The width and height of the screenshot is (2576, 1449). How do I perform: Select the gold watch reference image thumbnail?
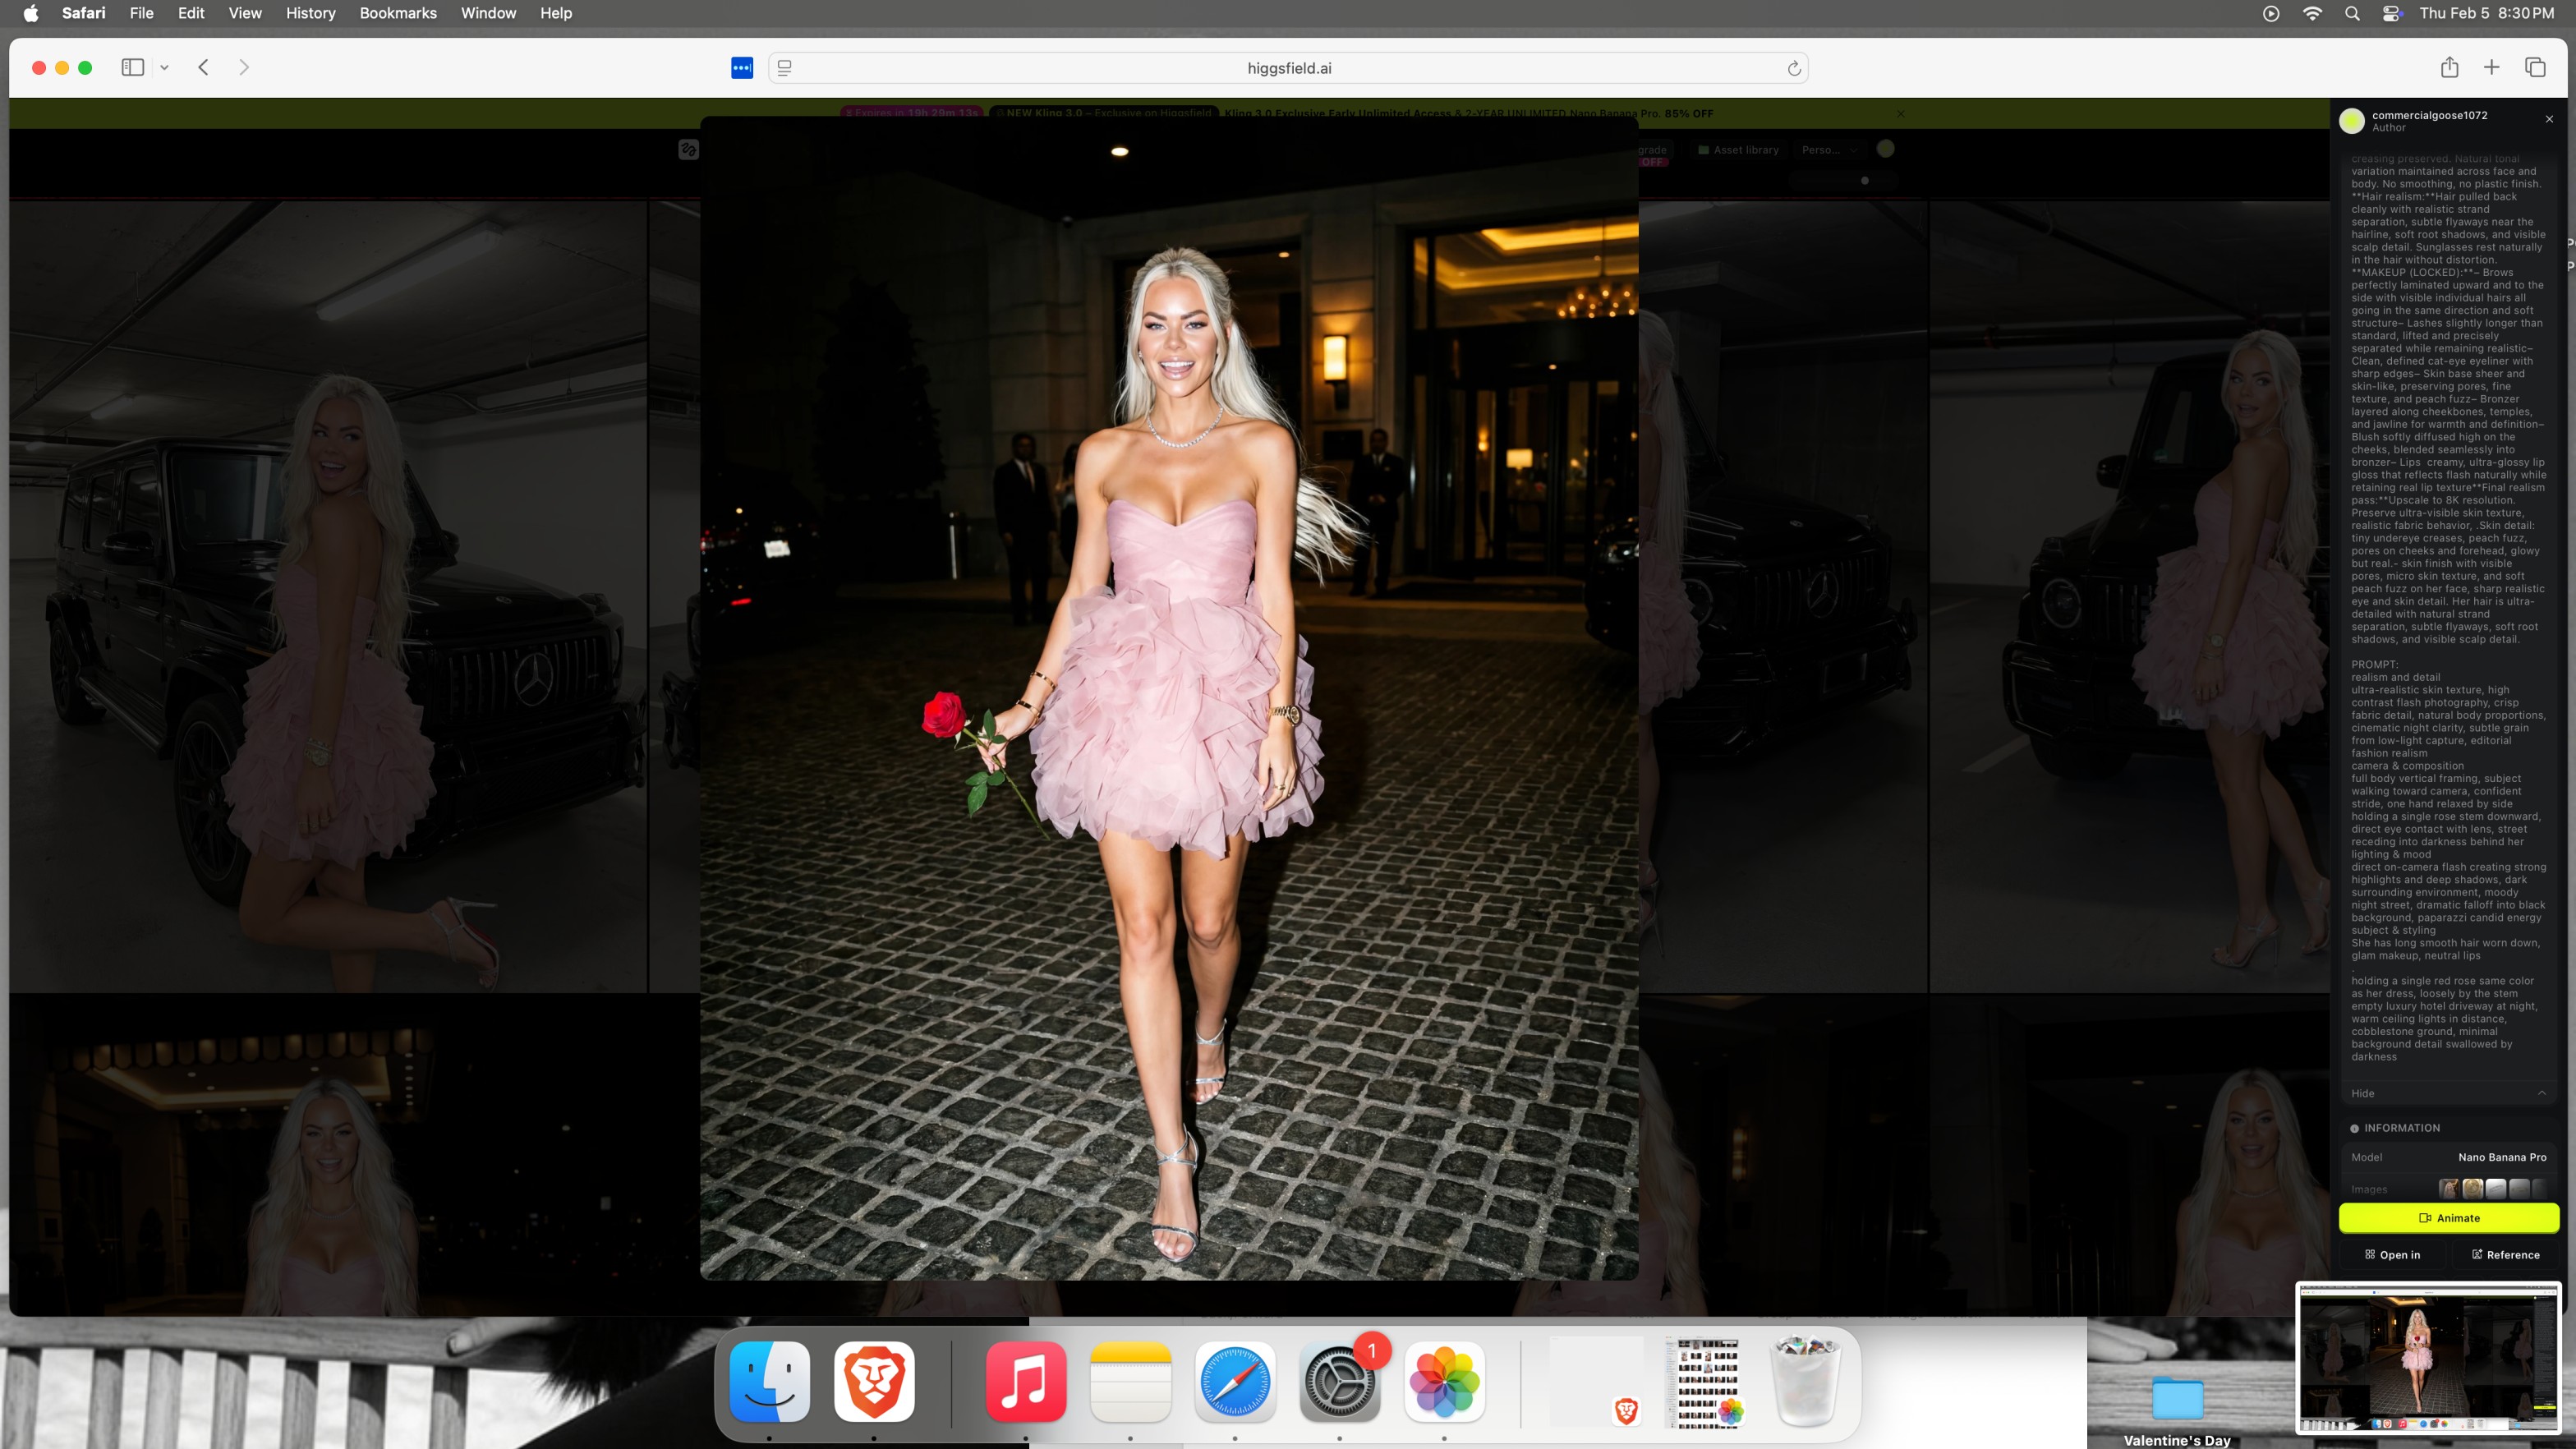click(2472, 1188)
